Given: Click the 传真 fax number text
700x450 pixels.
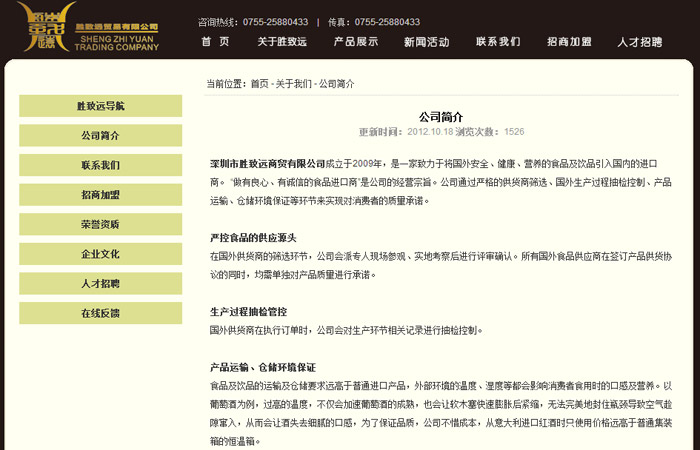Looking at the screenshot, I should pyautogui.click(x=374, y=22).
